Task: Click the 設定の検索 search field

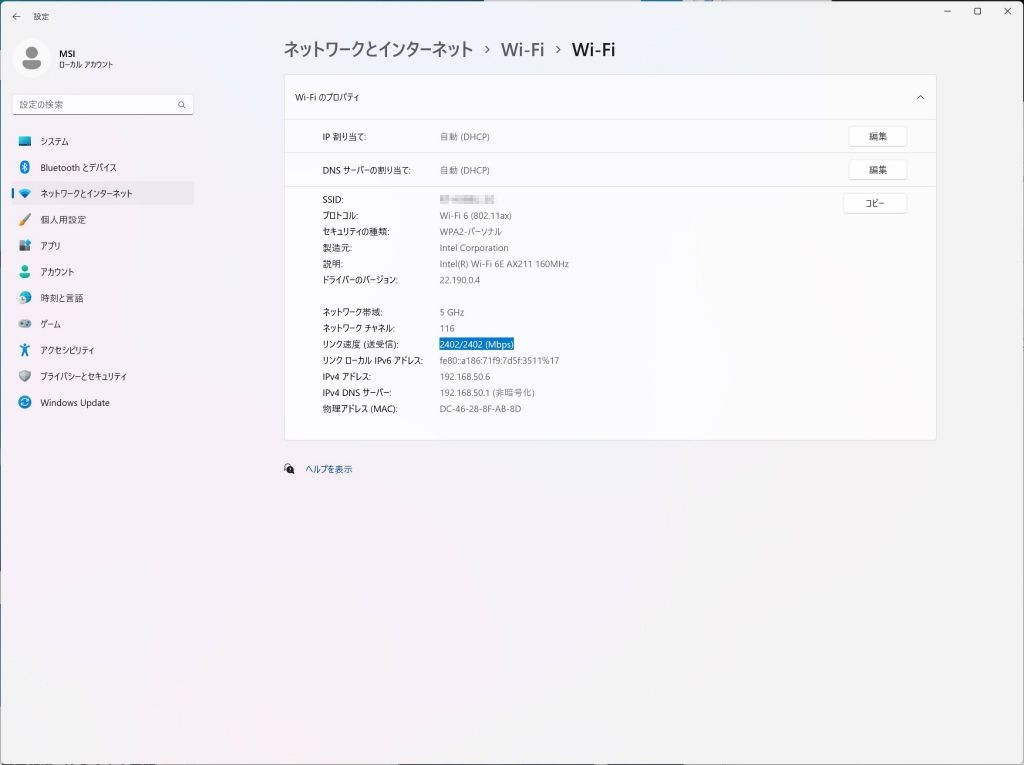Action: coord(103,105)
